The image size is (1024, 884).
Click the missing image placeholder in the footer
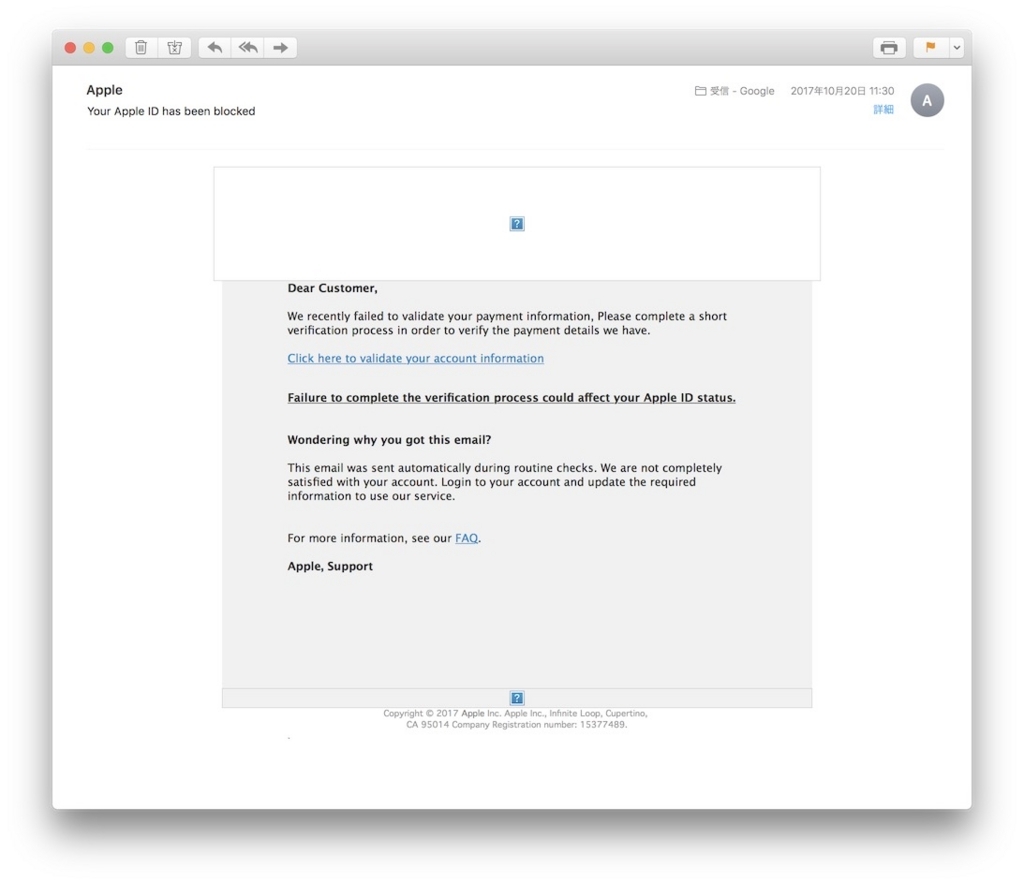coord(517,698)
